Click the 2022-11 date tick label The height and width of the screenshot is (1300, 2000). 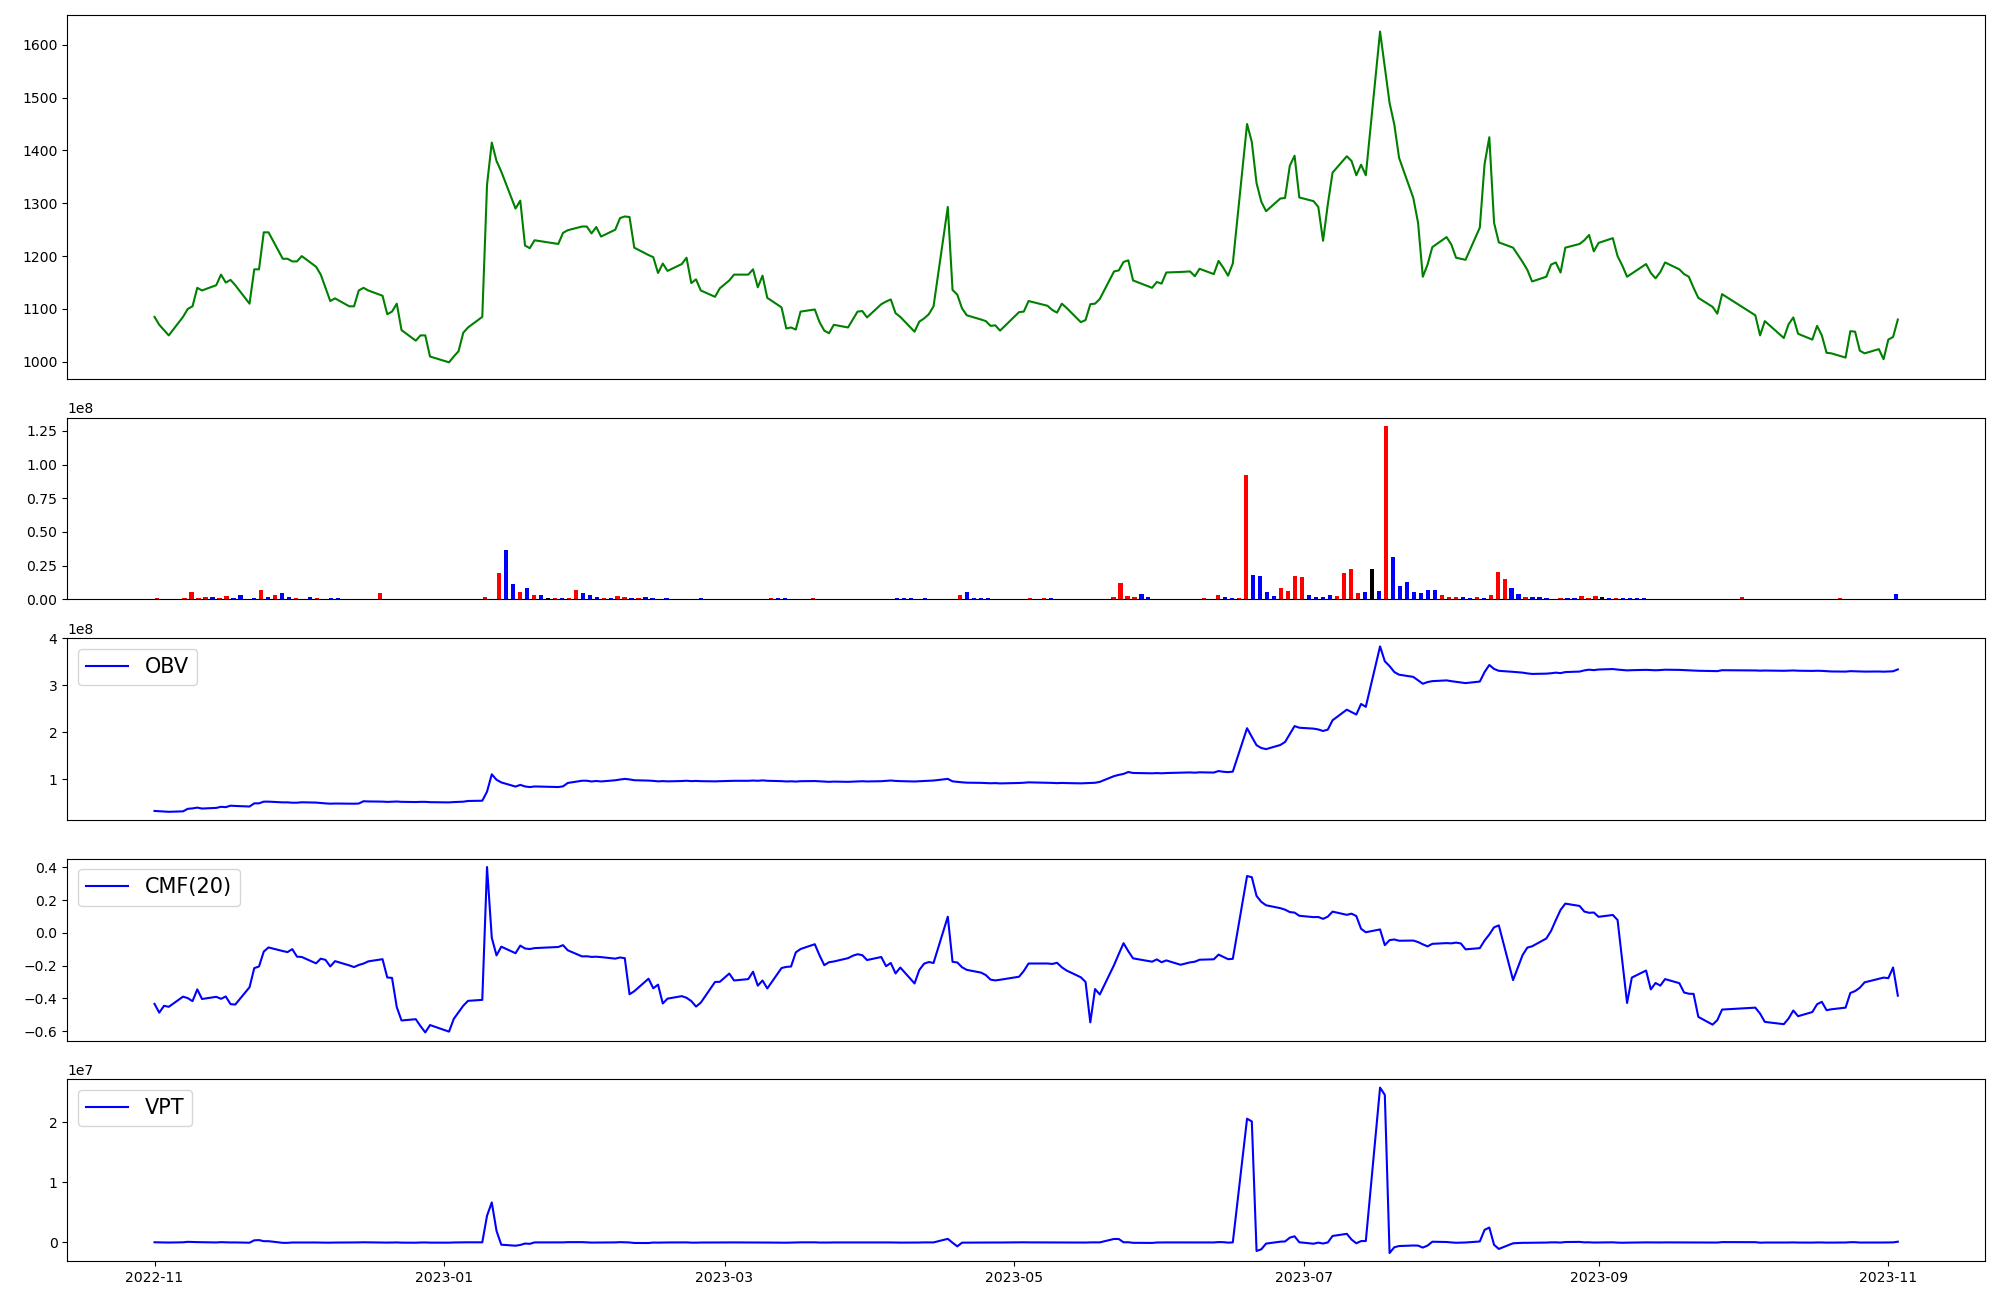coord(154,1277)
